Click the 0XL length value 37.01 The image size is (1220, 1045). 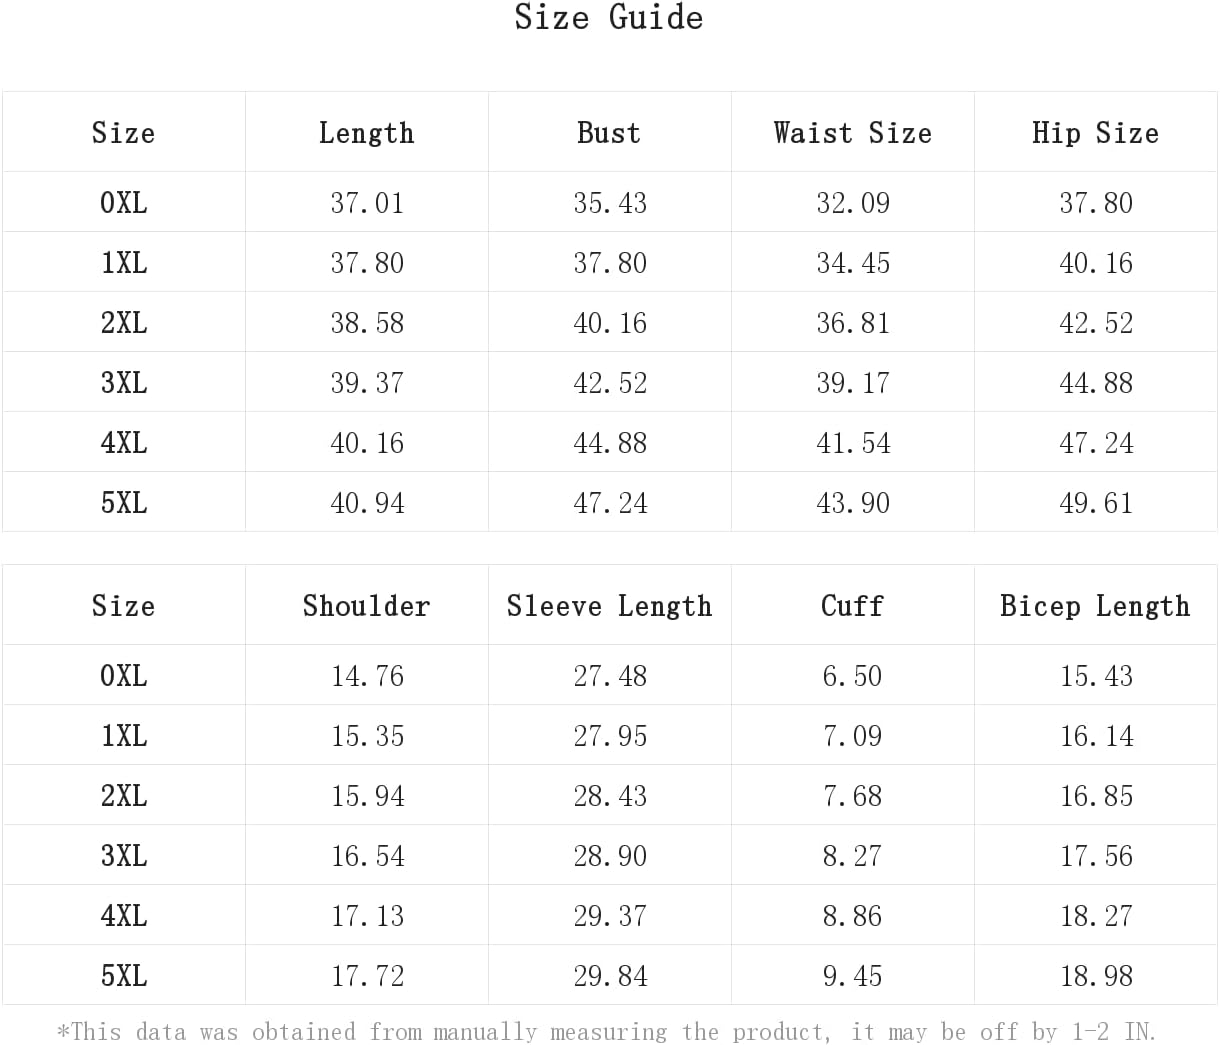[367, 203]
